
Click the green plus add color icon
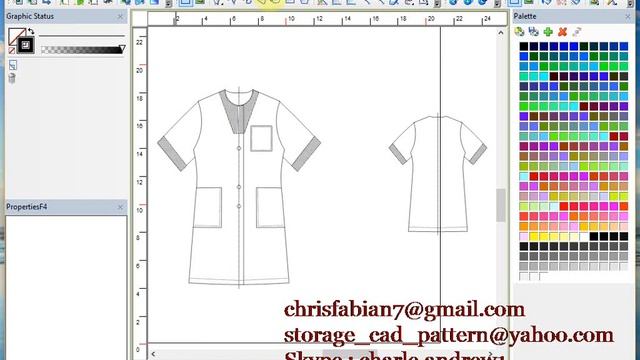[x=548, y=31]
